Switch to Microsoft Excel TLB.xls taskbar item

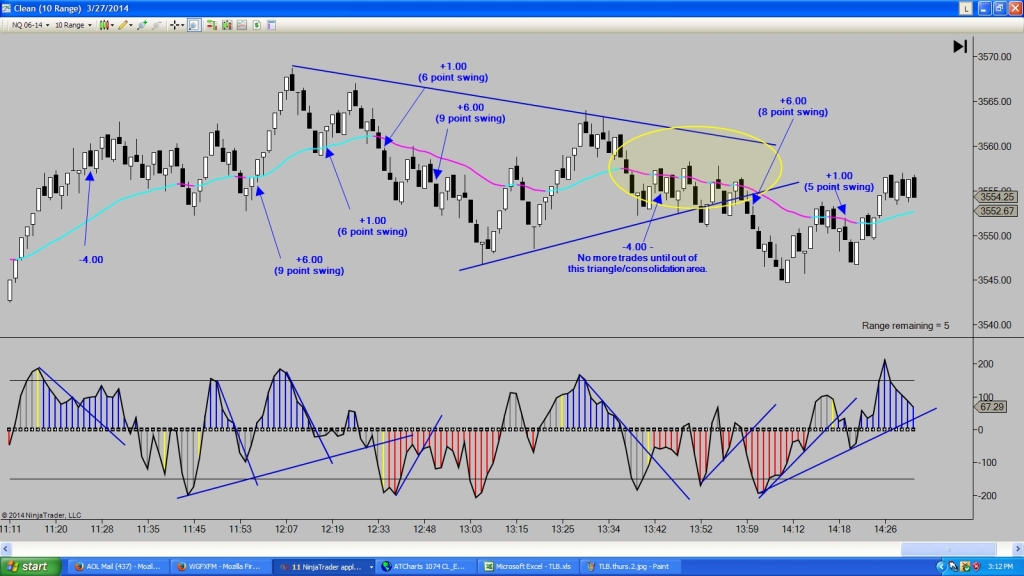point(529,566)
